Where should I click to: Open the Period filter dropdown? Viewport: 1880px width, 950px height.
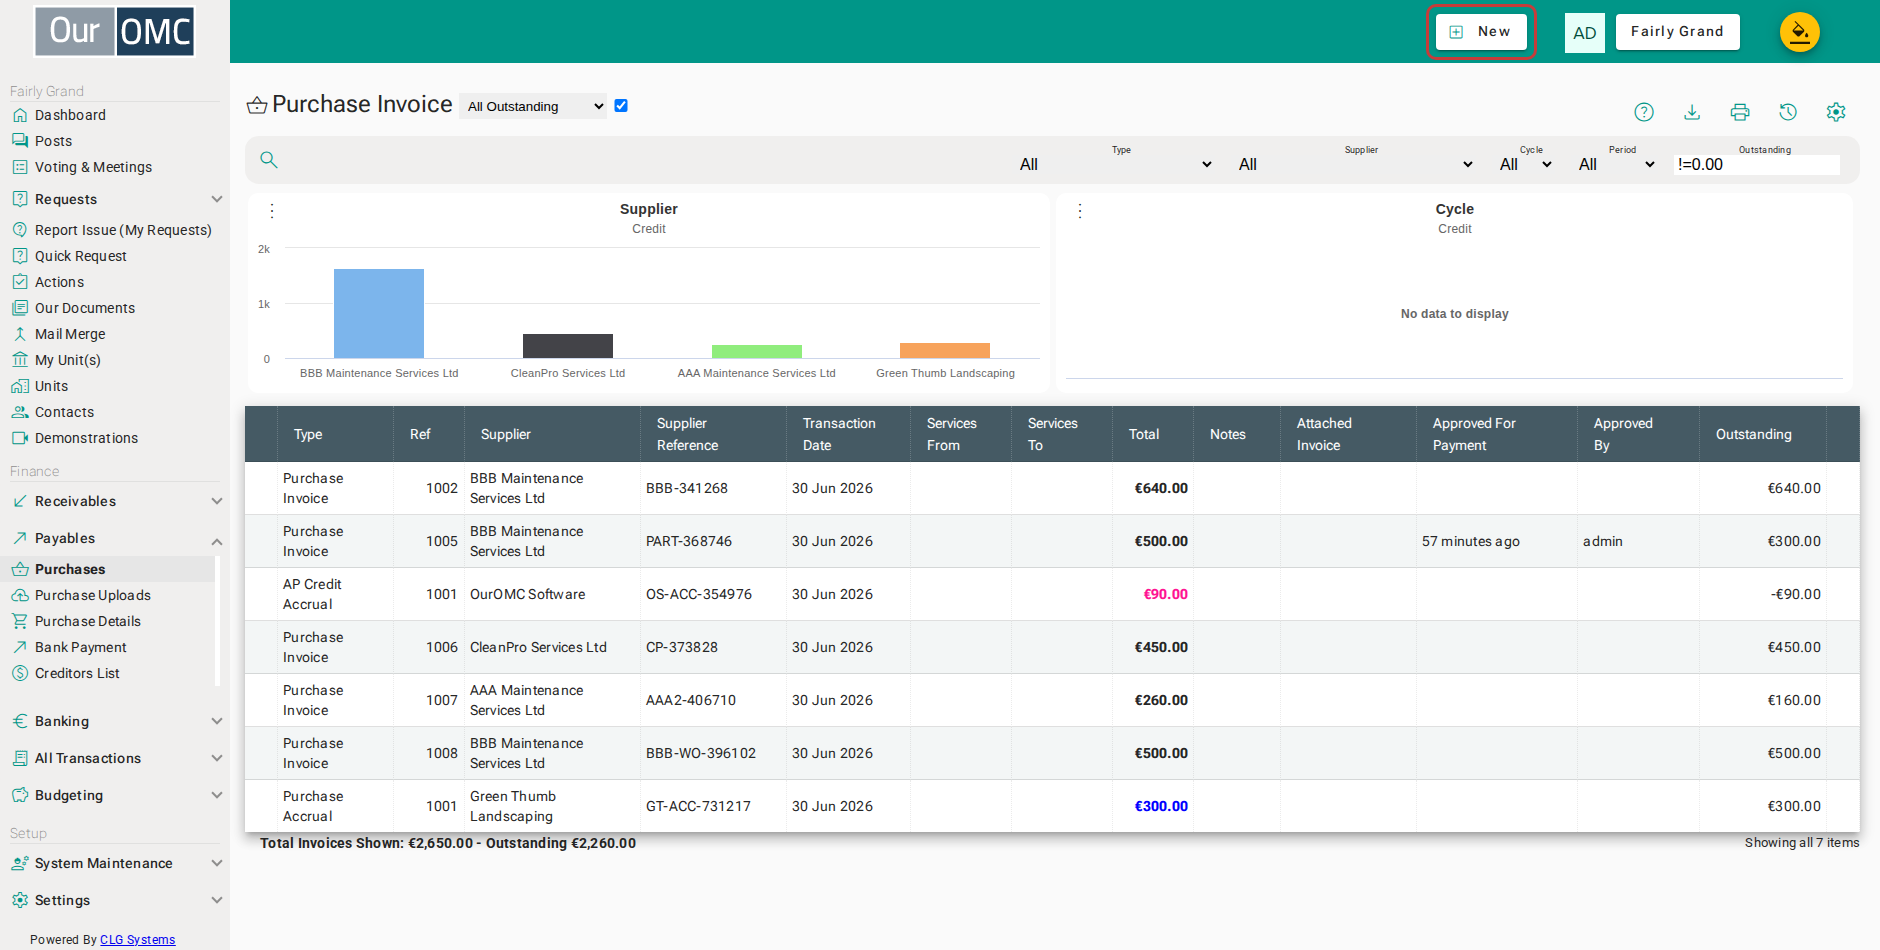1616,164
